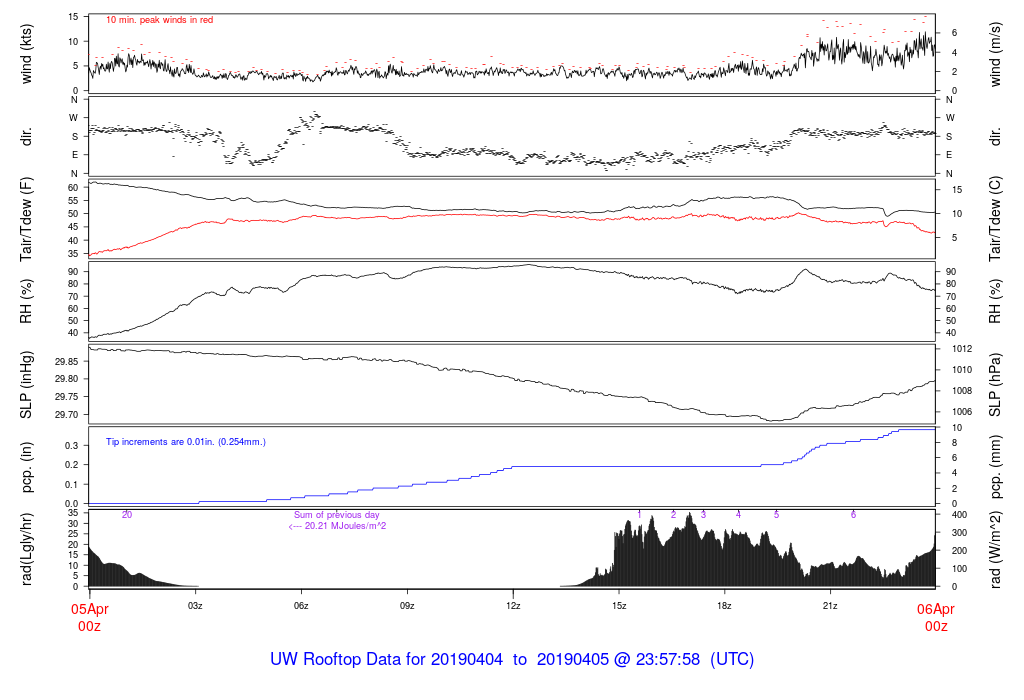This screenshot has width=1024, height=700.
Task: Click the '400' W/m^2 radiation tick label
Action: (959, 515)
